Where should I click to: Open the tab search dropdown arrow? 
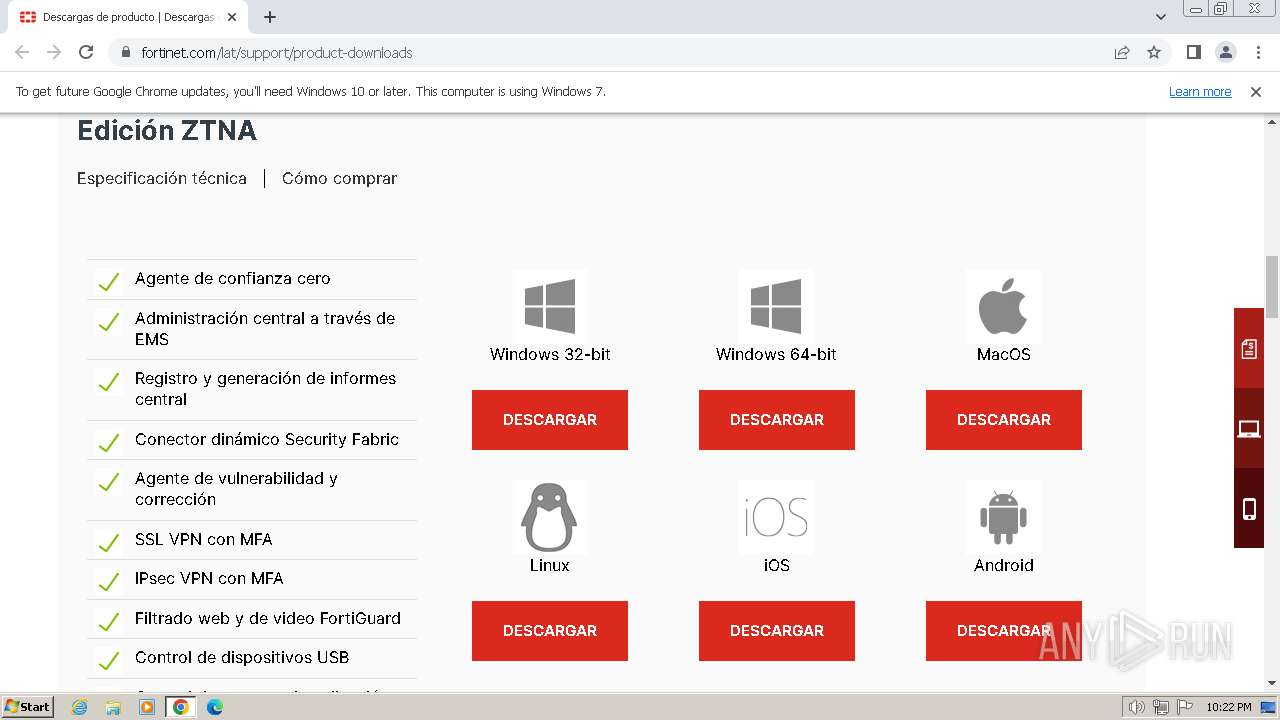click(x=1161, y=17)
